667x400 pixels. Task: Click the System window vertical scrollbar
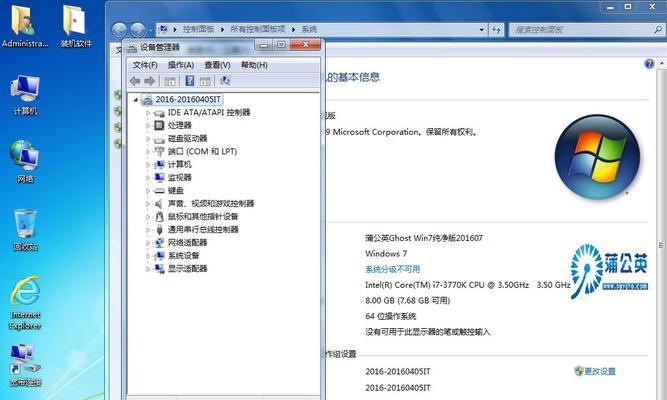(661, 245)
